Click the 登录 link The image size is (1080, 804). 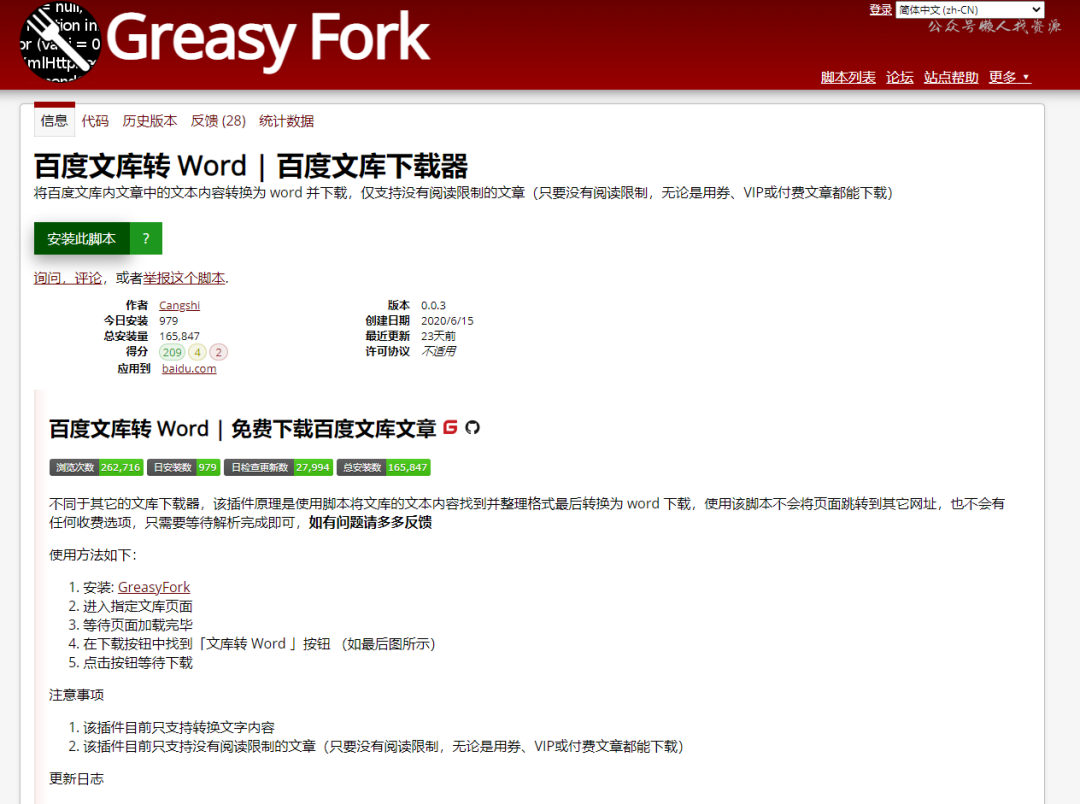point(880,10)
